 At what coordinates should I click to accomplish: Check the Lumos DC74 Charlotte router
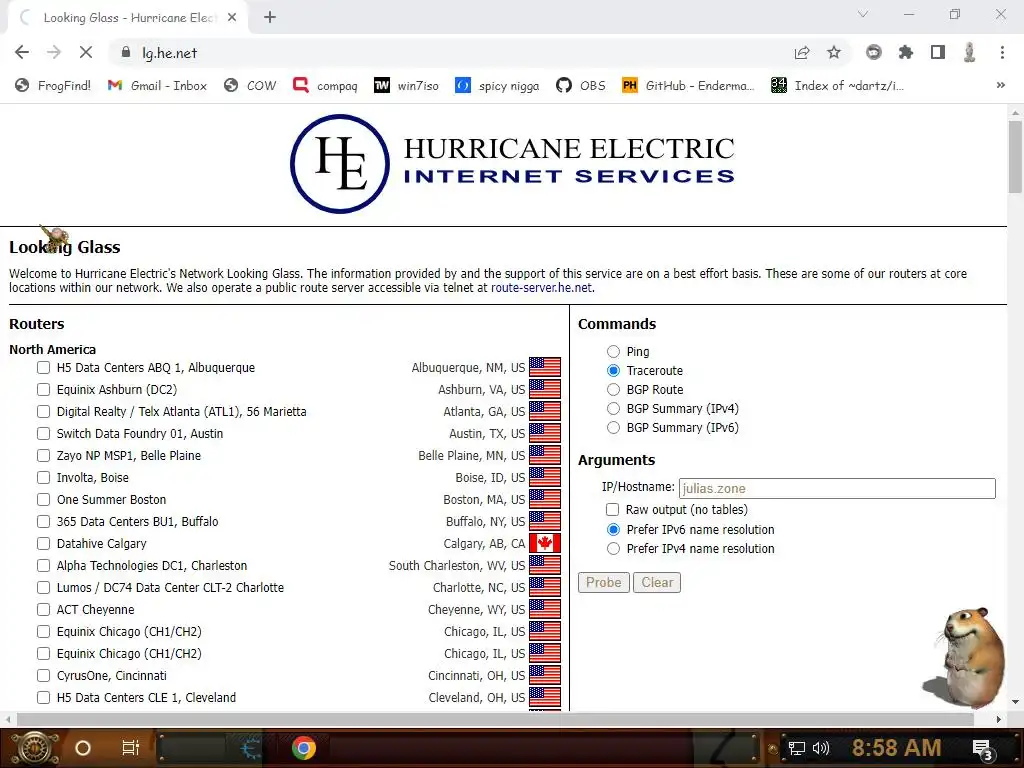coord(43,588)
